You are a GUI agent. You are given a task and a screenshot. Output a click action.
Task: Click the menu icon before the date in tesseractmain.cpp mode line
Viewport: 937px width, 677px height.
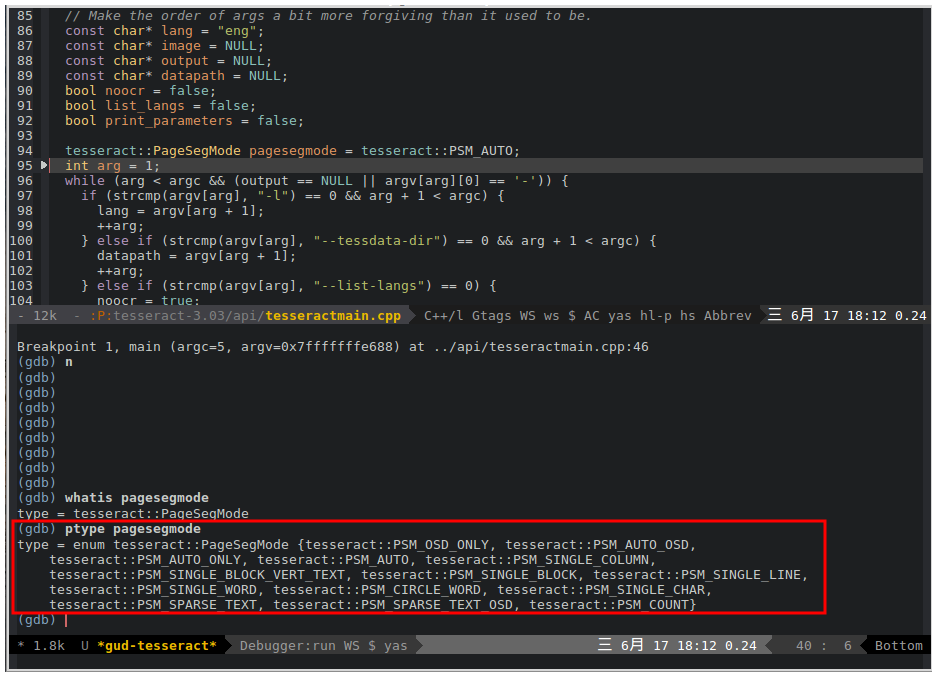coord(774,315)
